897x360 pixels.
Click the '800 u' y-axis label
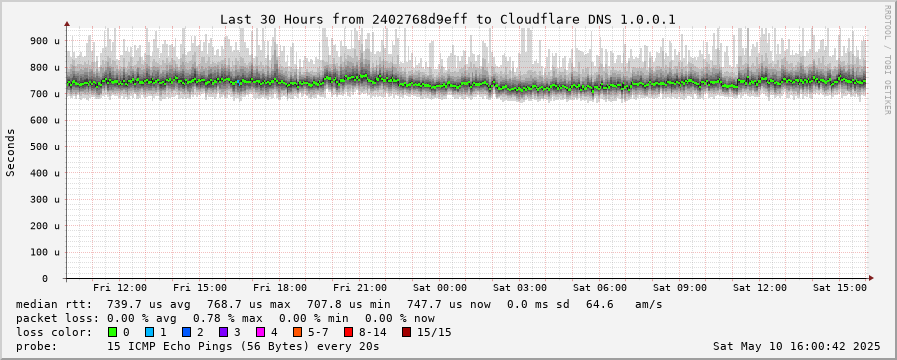[x=45, y=68]
